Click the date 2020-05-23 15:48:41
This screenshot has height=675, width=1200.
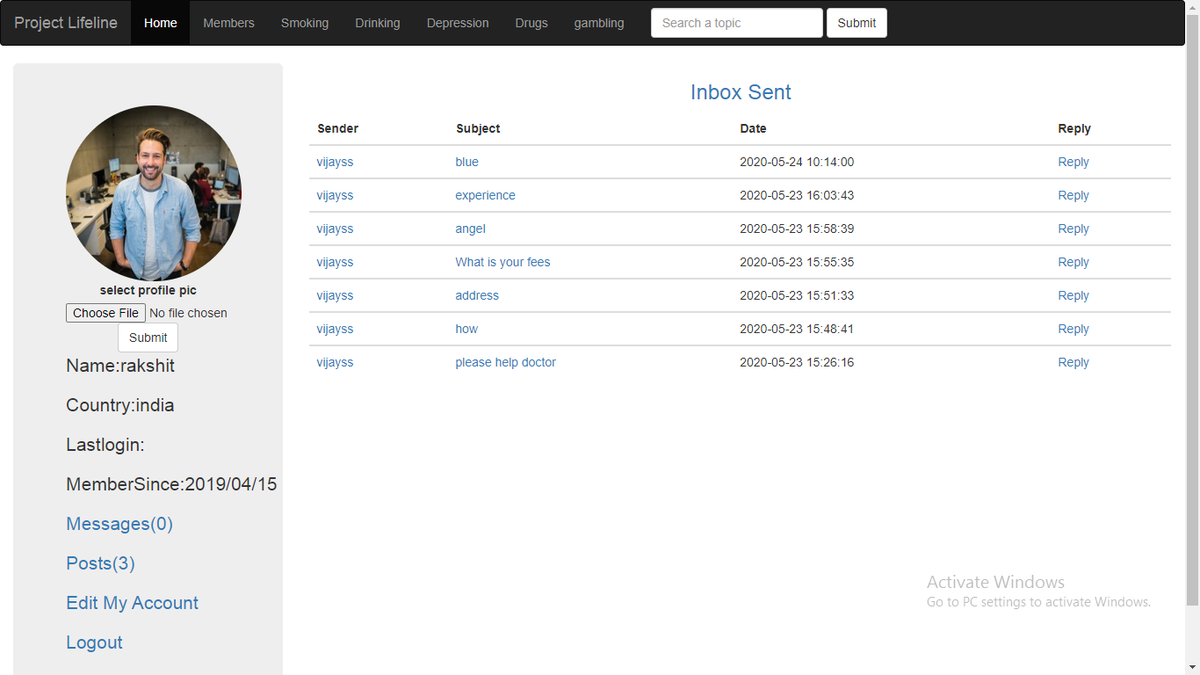797,329
